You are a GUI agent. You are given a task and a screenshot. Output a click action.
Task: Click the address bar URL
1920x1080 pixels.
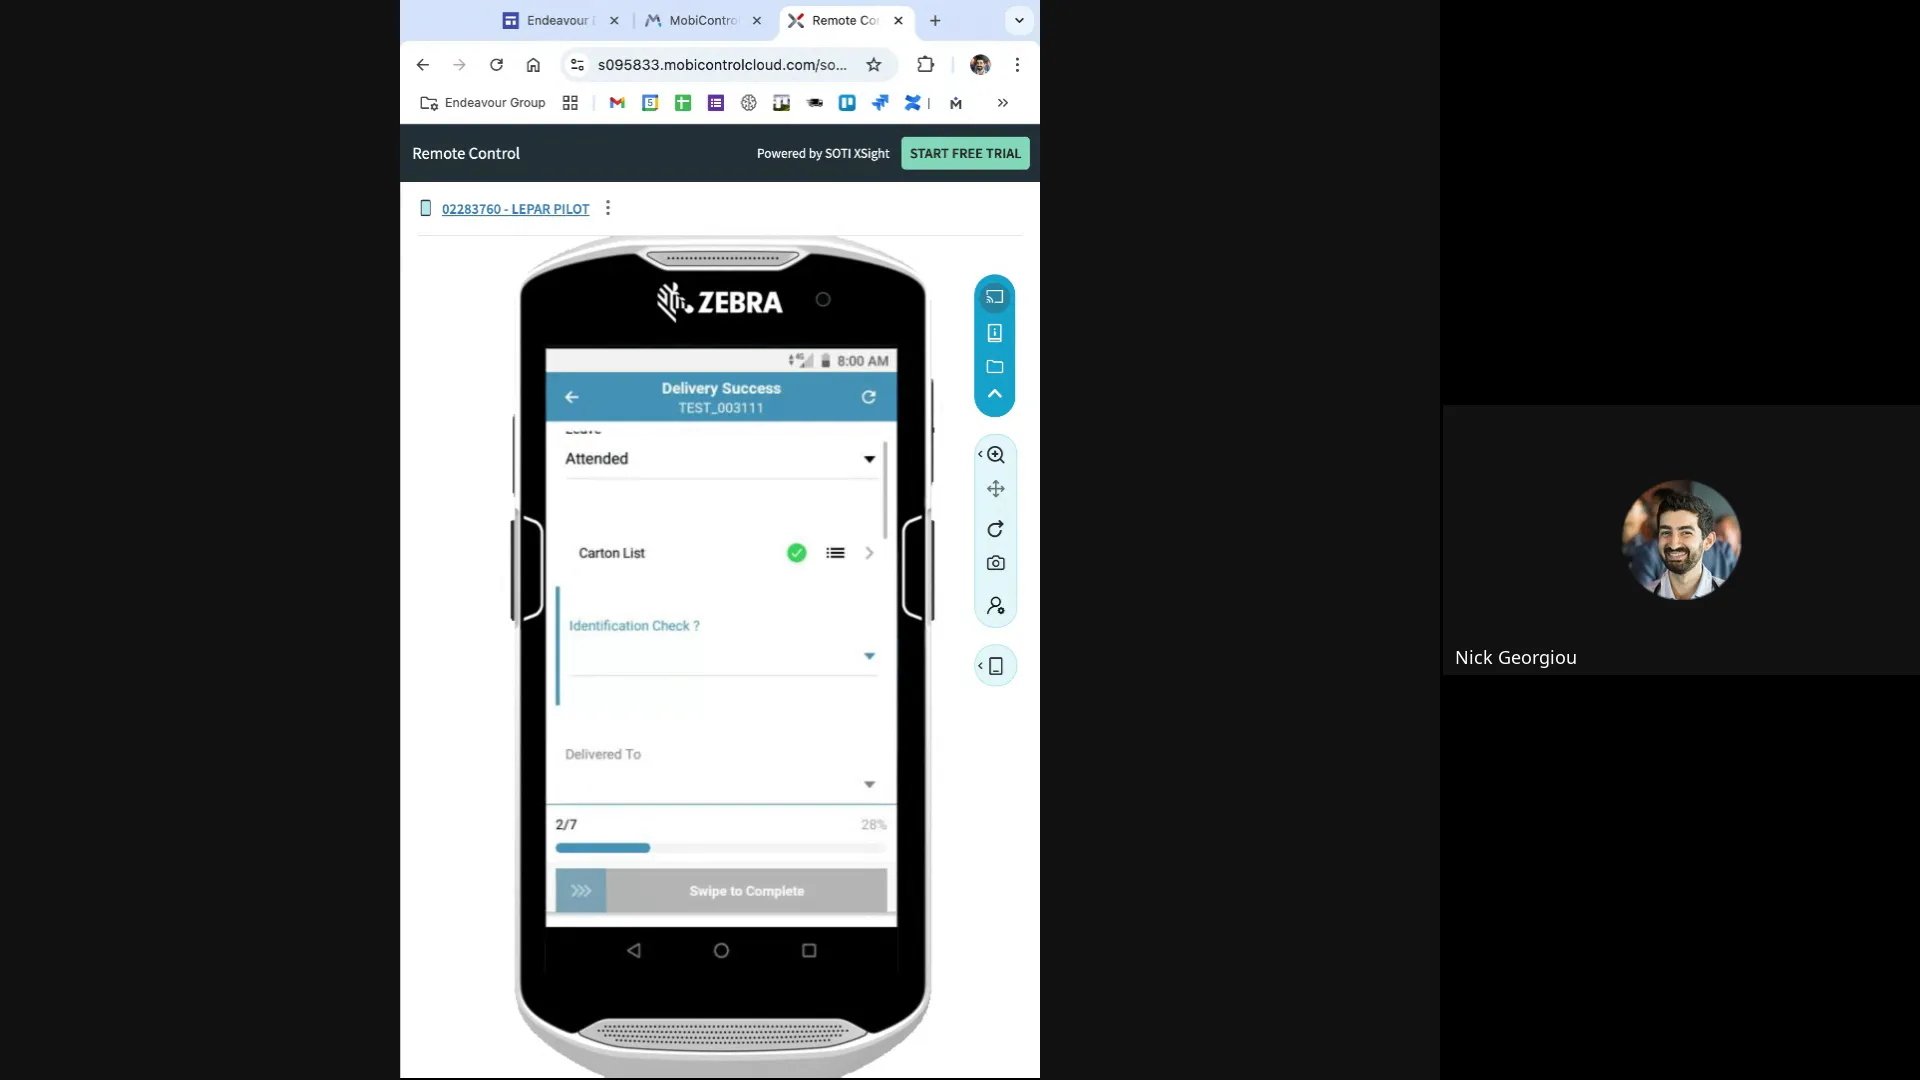(722, 65)
